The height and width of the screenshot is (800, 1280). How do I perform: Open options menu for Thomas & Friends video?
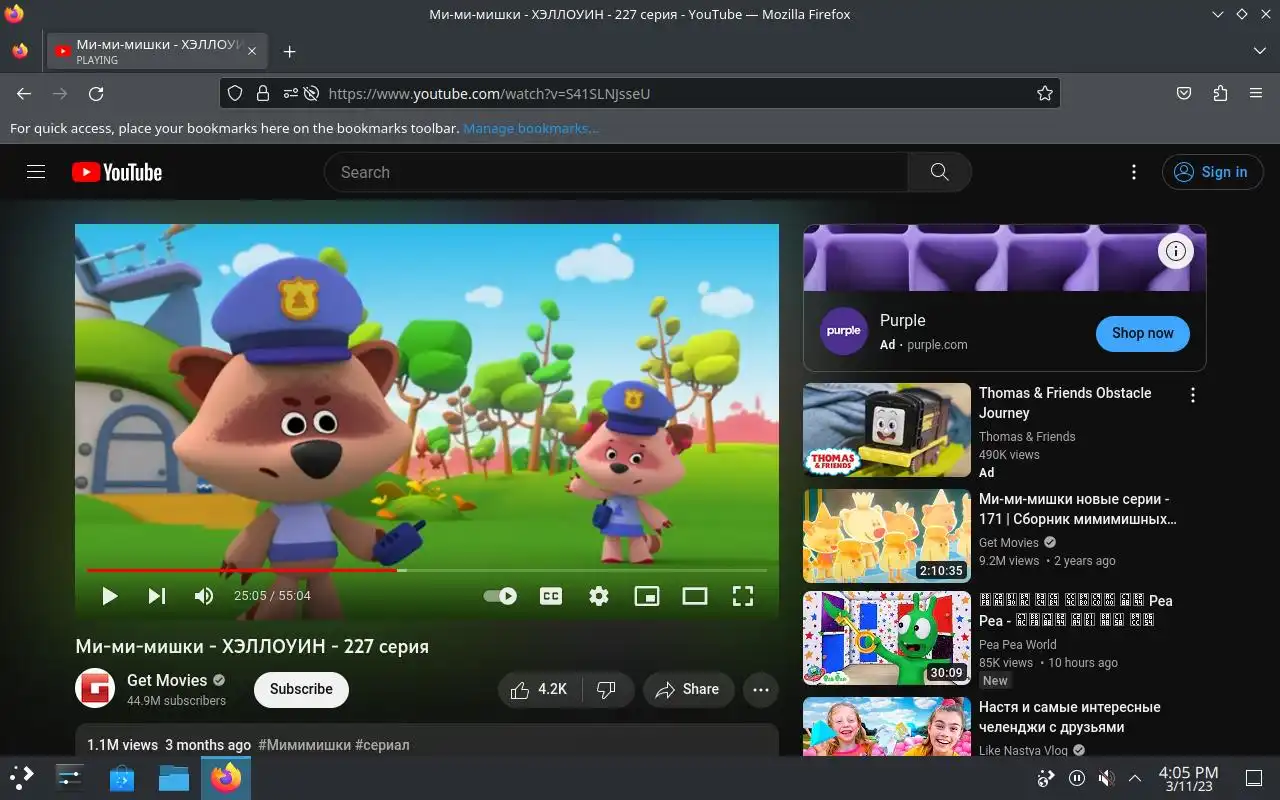point(1192,396)
